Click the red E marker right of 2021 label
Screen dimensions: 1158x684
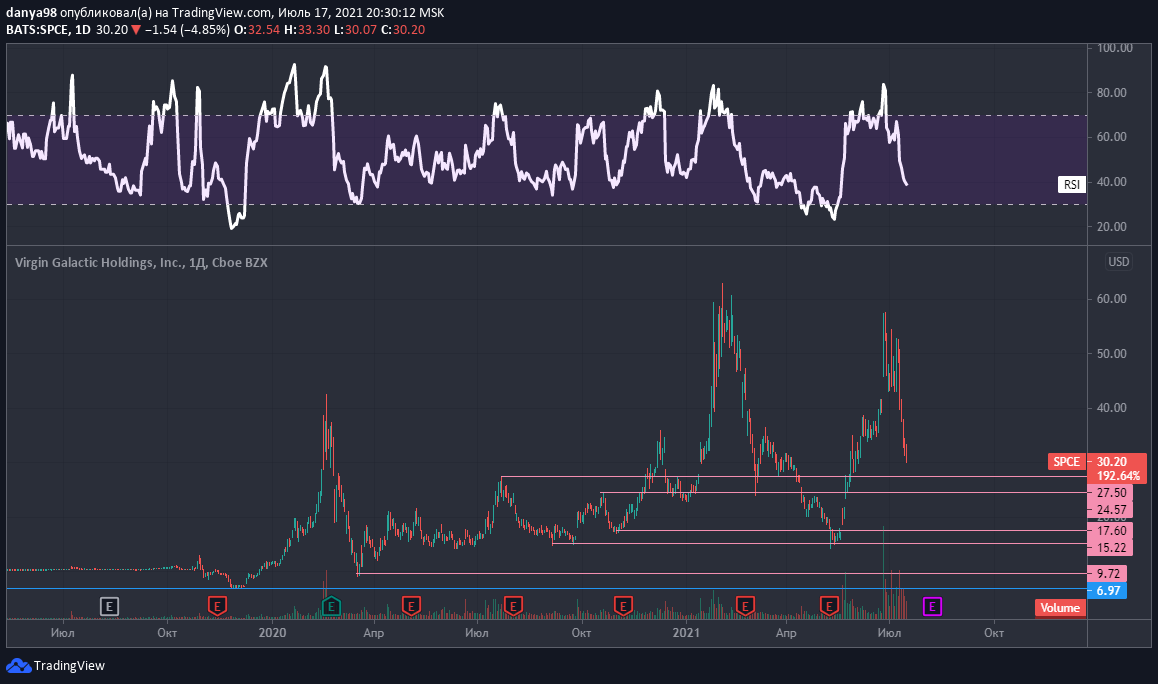tap(745, 607)
